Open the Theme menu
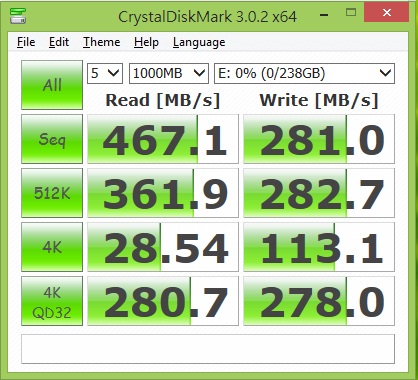 click(x=102, y=42)
